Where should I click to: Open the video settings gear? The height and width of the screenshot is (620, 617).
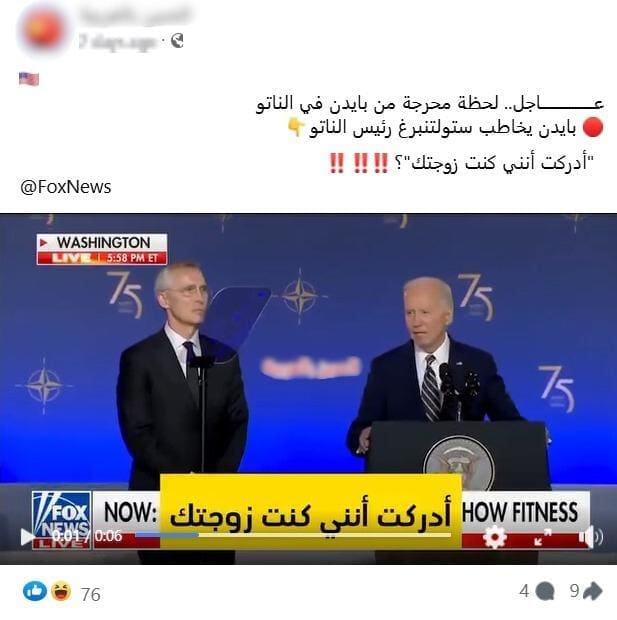tap(494, 537)
